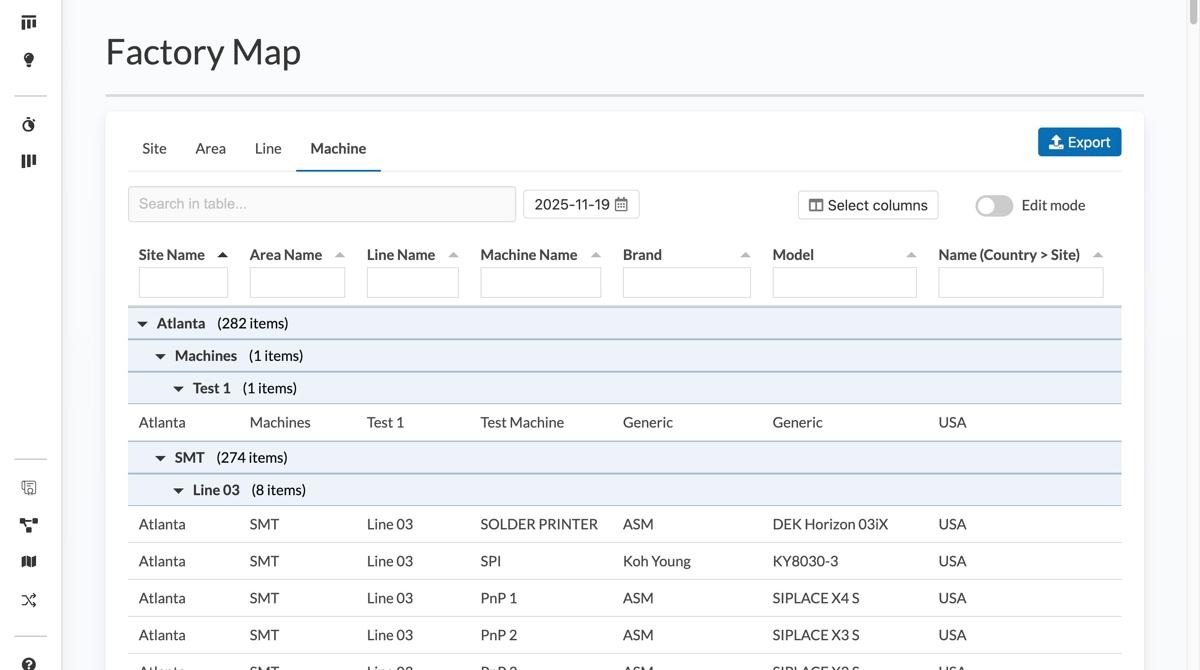
Task: Sort by Site Name arrow icon
Action: click(222, 255)
